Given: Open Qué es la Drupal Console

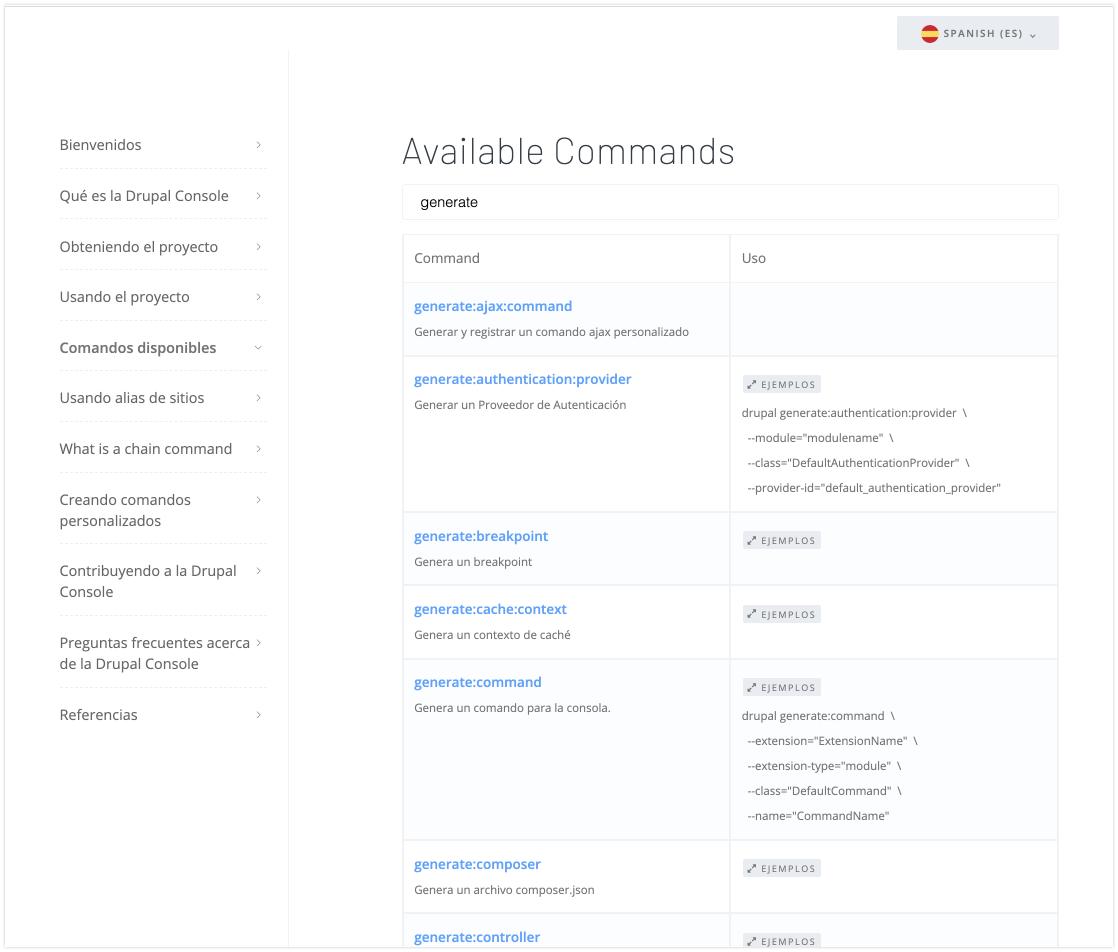Looking at the screenshot, I should 144,196.
